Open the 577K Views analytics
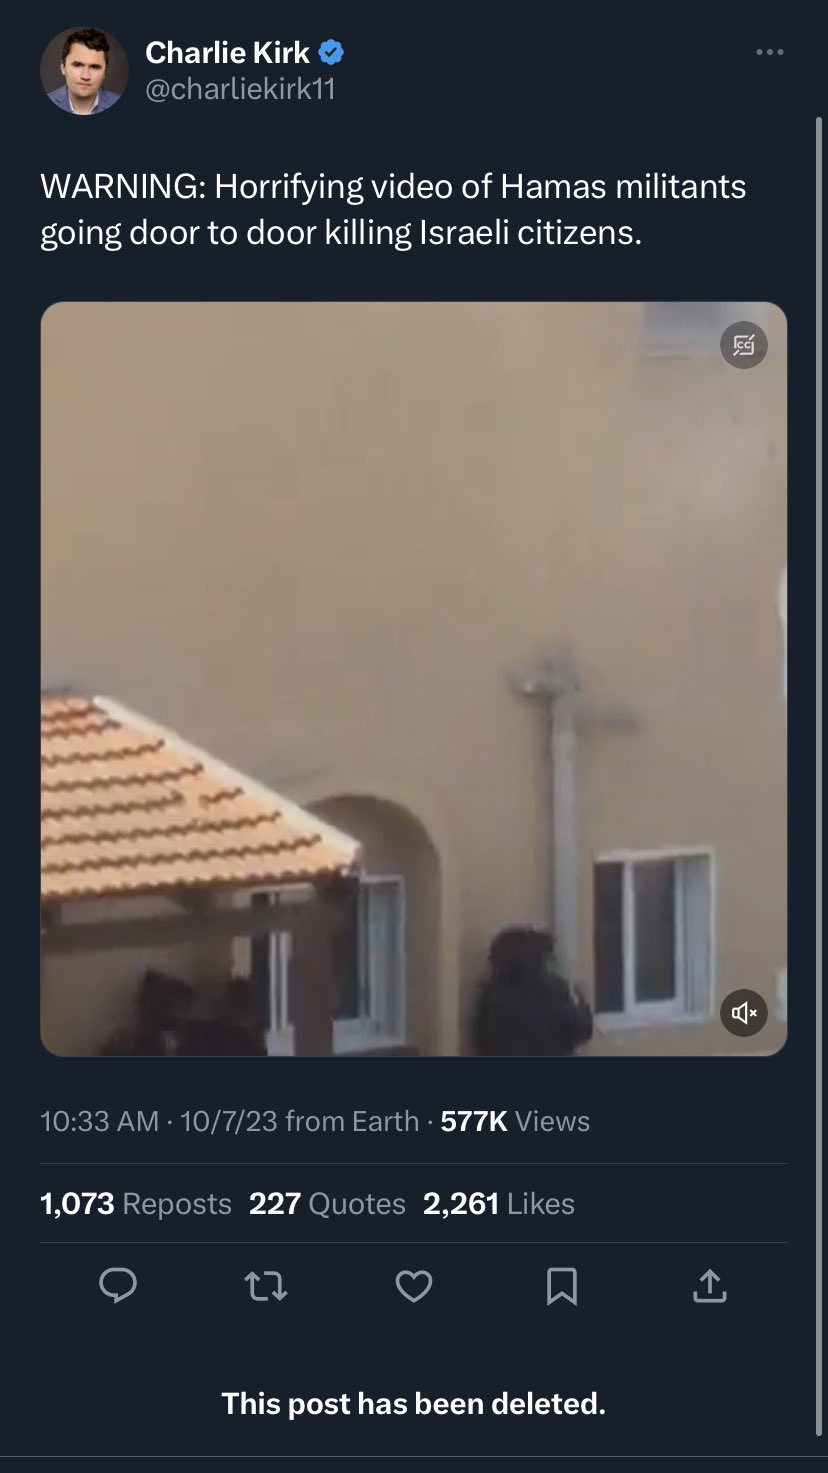The width and height of the screenshot is (828, 1473). (515, 1121)
